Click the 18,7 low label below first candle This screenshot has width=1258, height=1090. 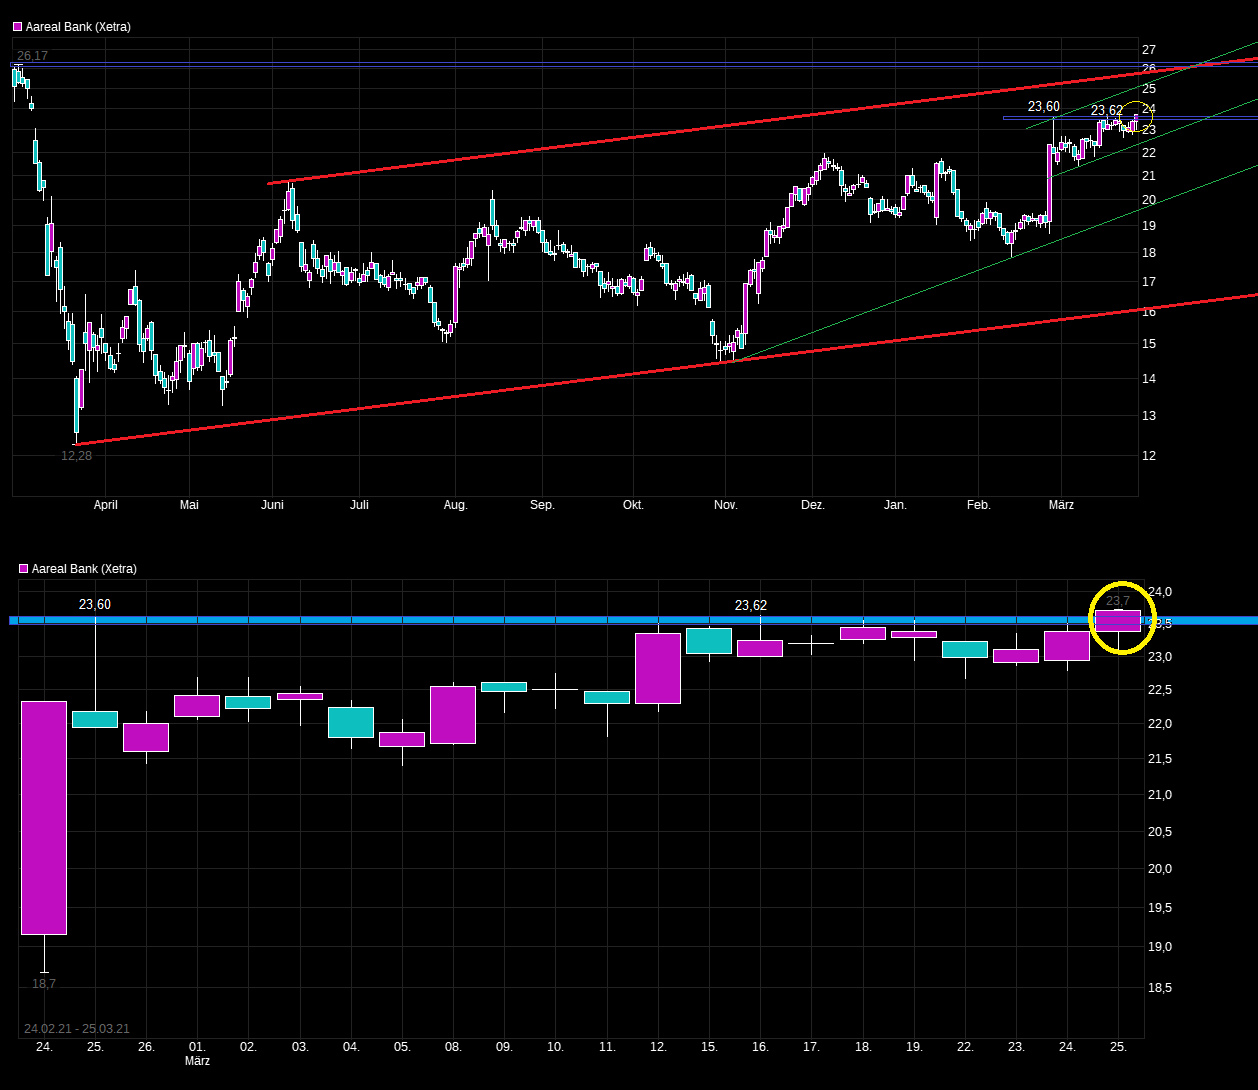44,984
